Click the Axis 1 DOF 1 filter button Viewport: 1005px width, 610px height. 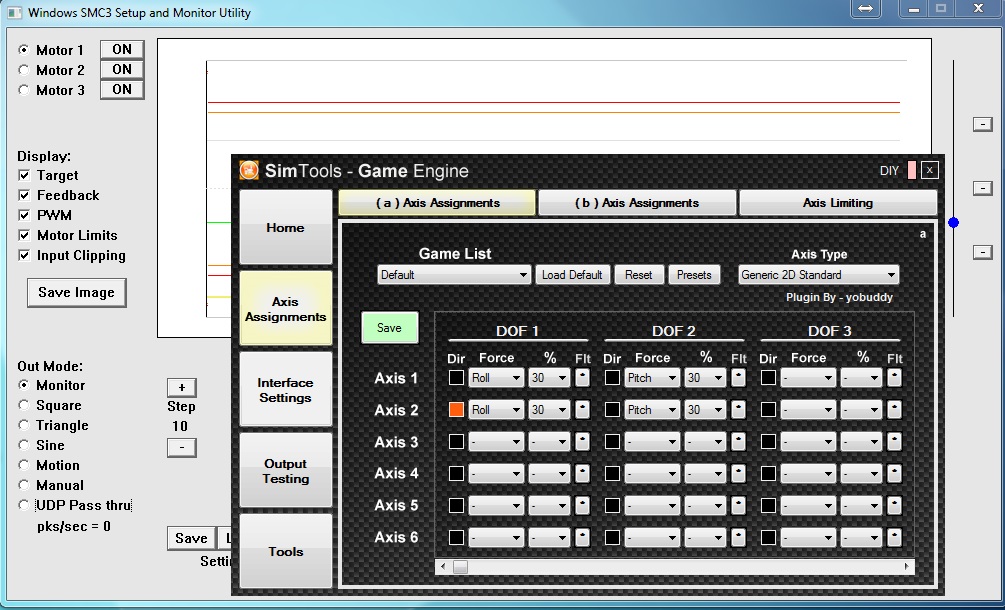(583, 377)
